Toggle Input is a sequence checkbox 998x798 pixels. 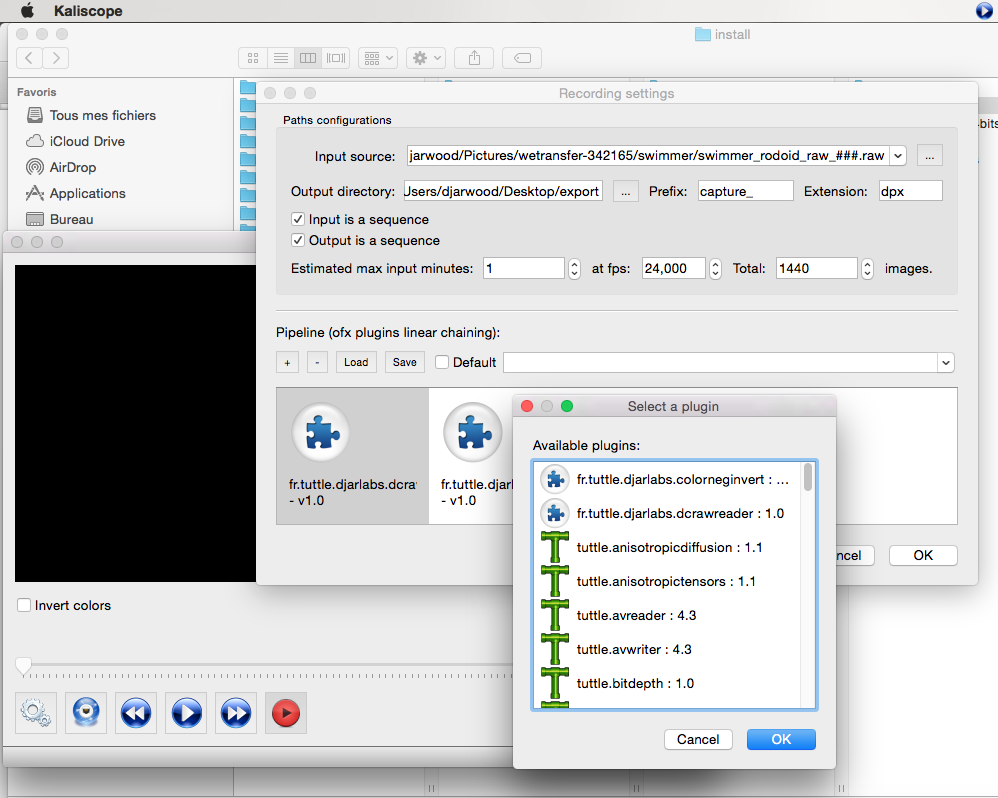click(x=297, y=219)
